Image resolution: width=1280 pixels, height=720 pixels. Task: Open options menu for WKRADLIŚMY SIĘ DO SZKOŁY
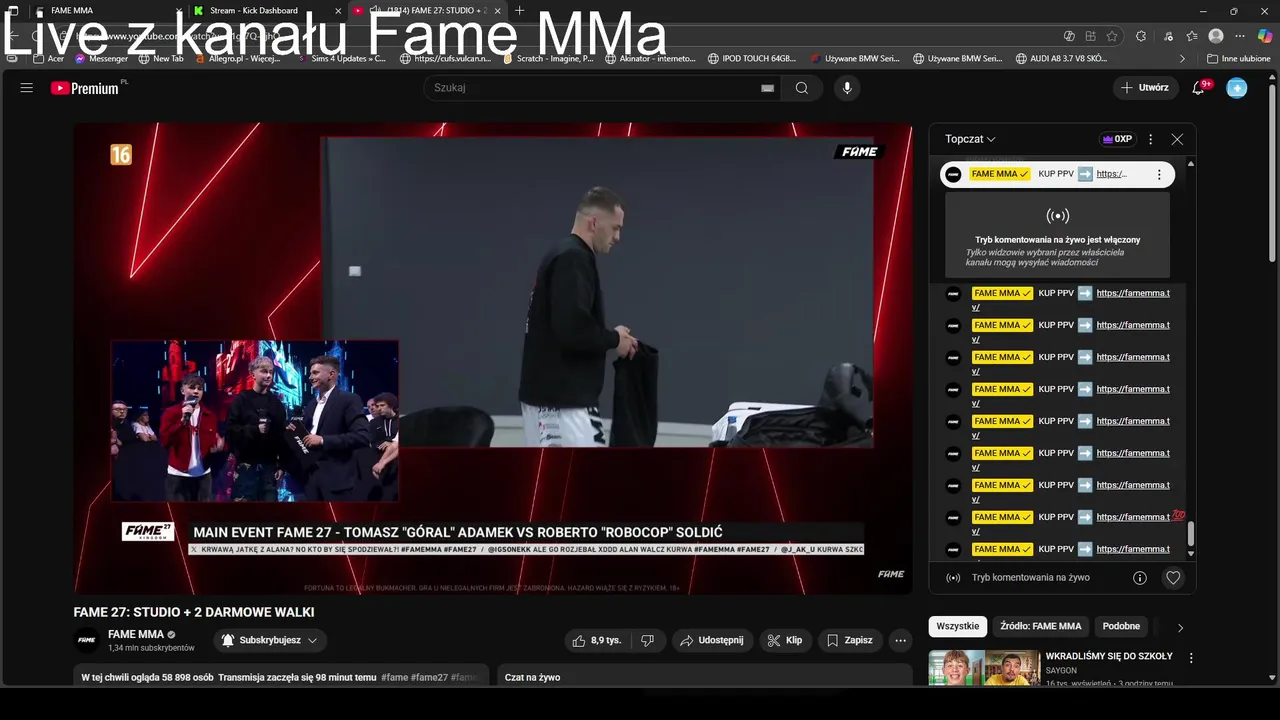point(1191,658)
